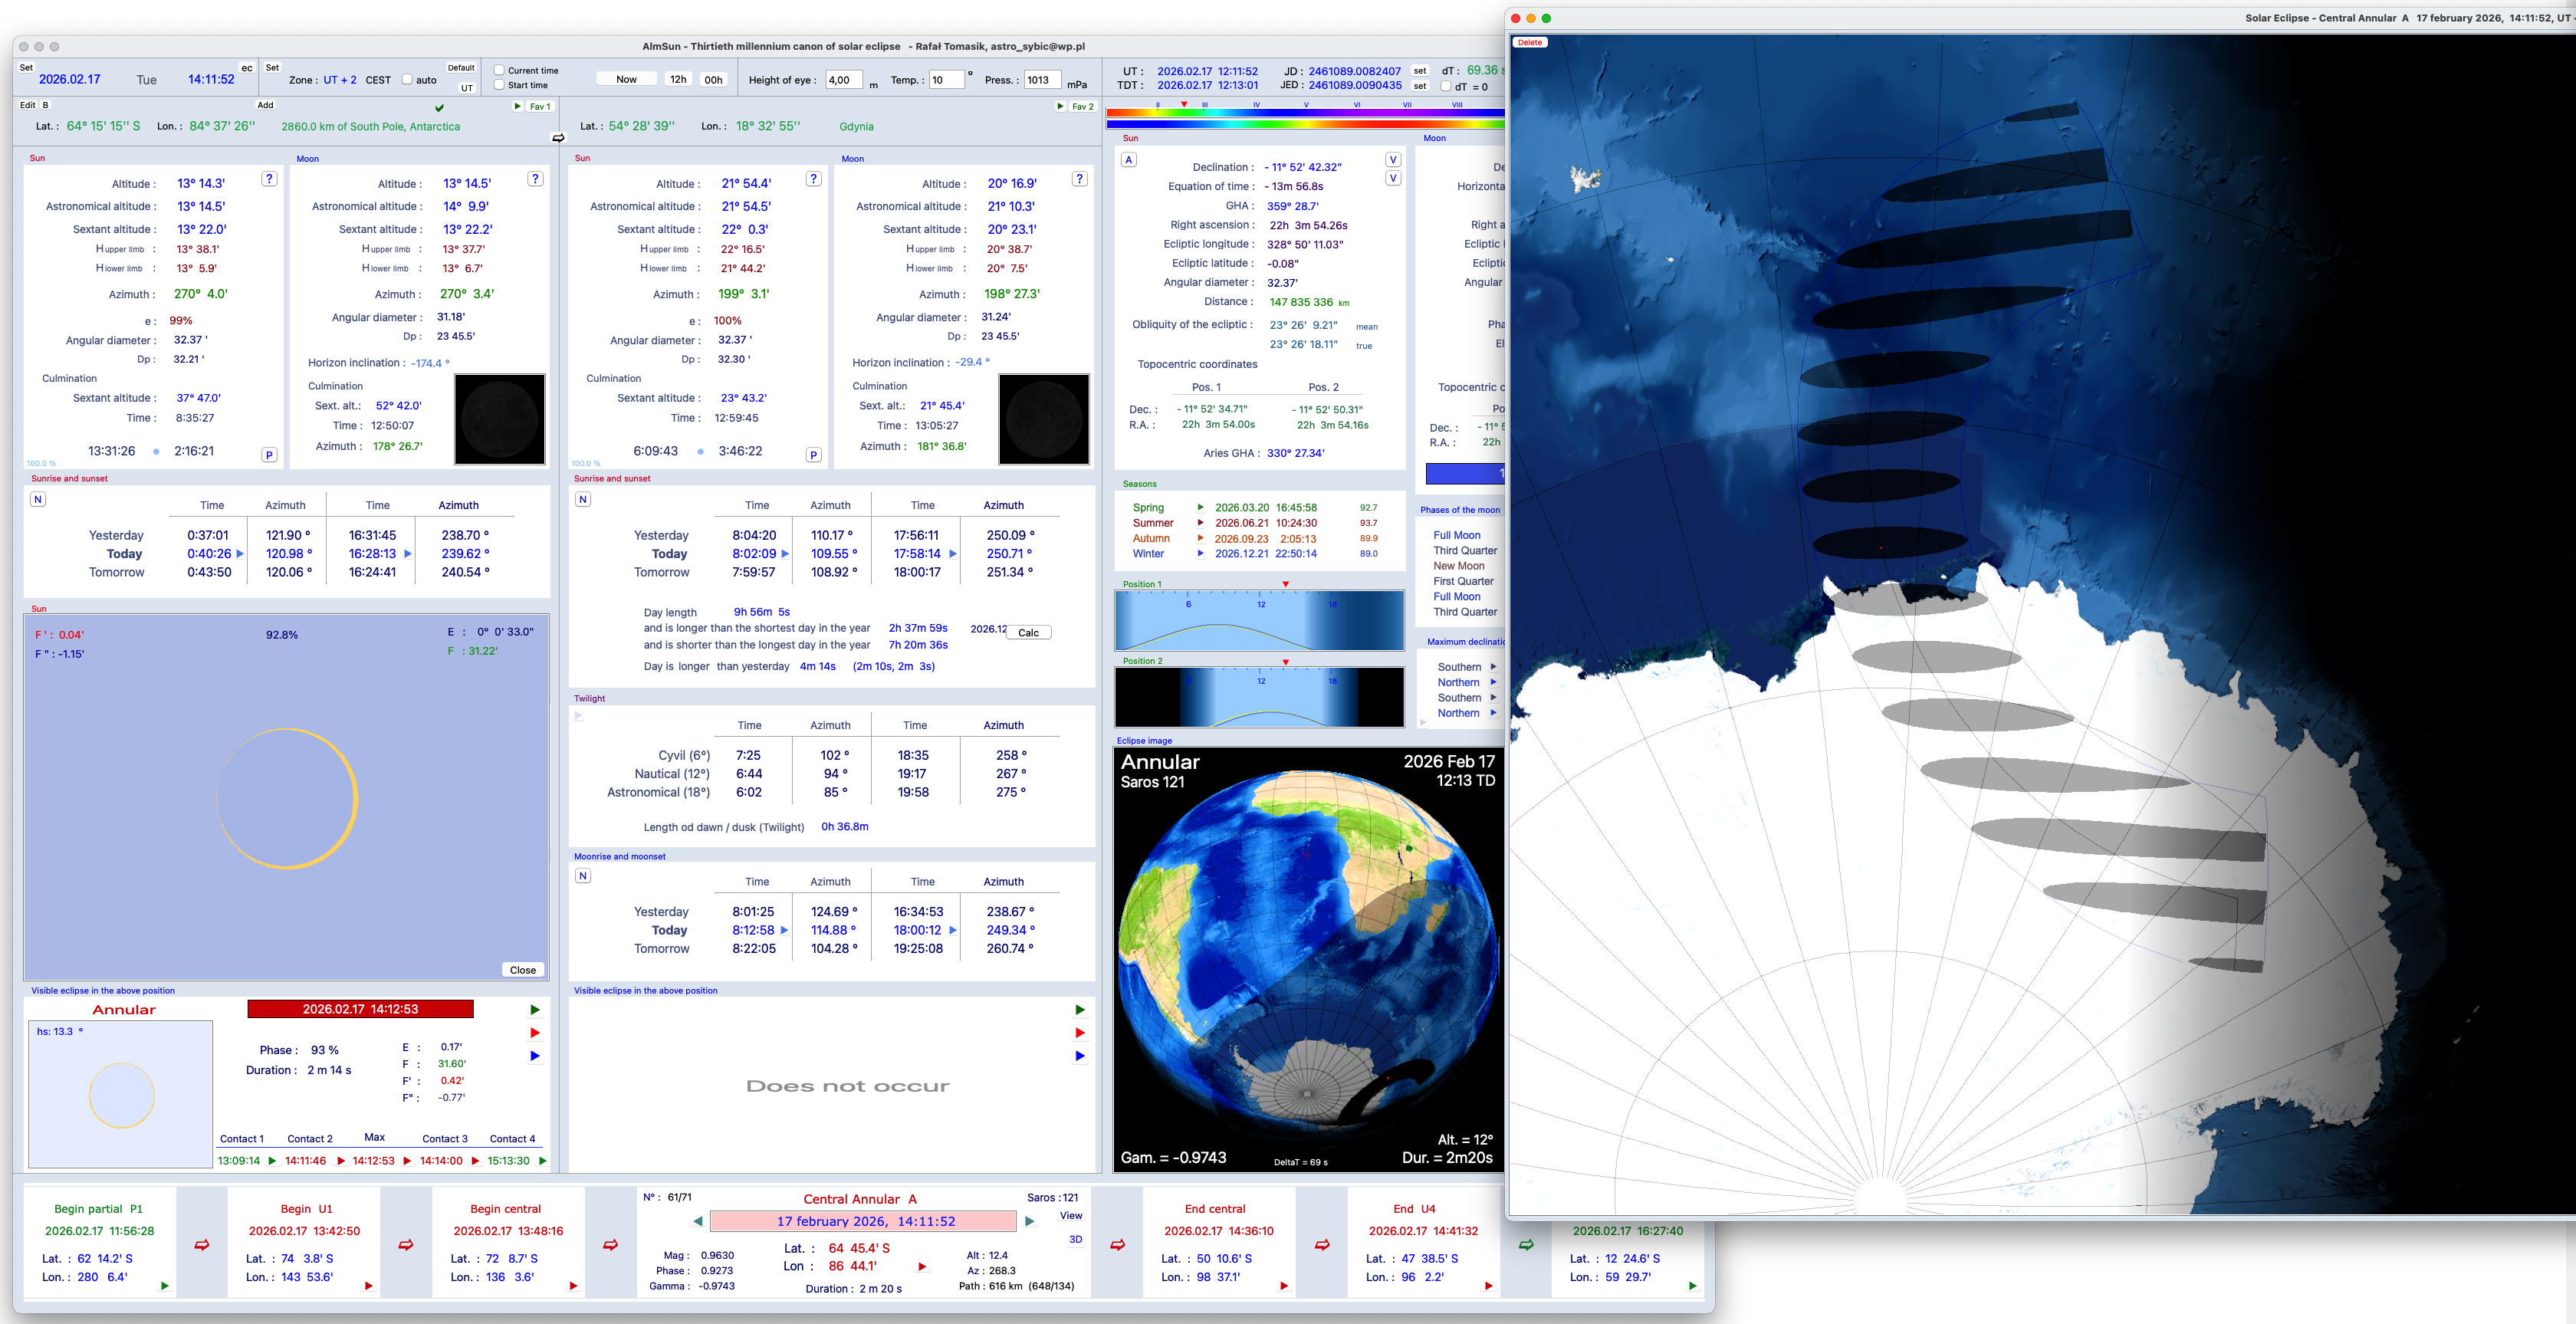
Task: Click red arrow between Begin partial P1 and Begin U1
Action: coord(202,1245)
